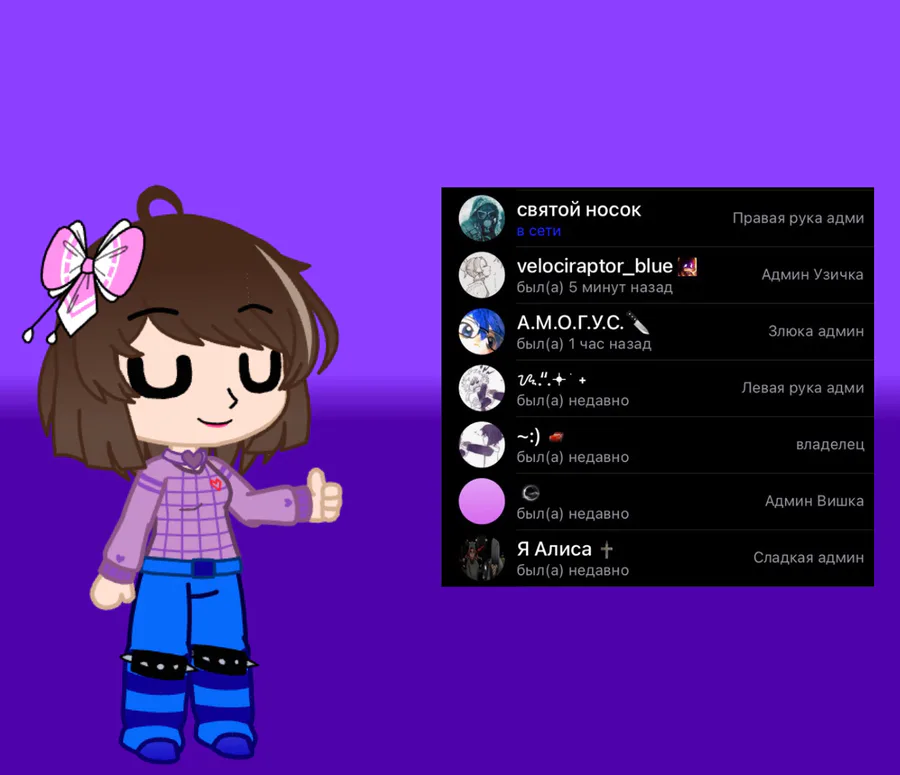Click red emoji next to ~:)

coord(556,437)
